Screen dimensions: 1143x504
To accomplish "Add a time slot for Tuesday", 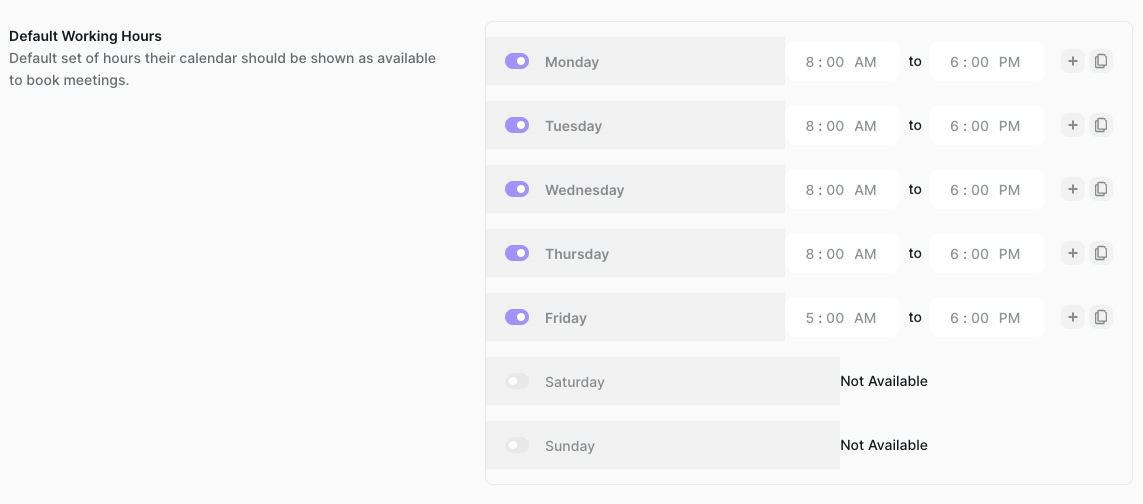I will coord(1072,125).
